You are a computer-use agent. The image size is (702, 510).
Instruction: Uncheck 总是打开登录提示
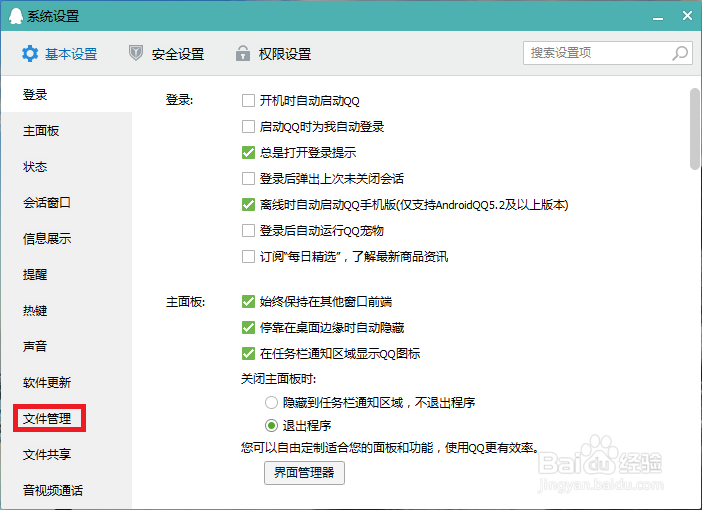248,152
